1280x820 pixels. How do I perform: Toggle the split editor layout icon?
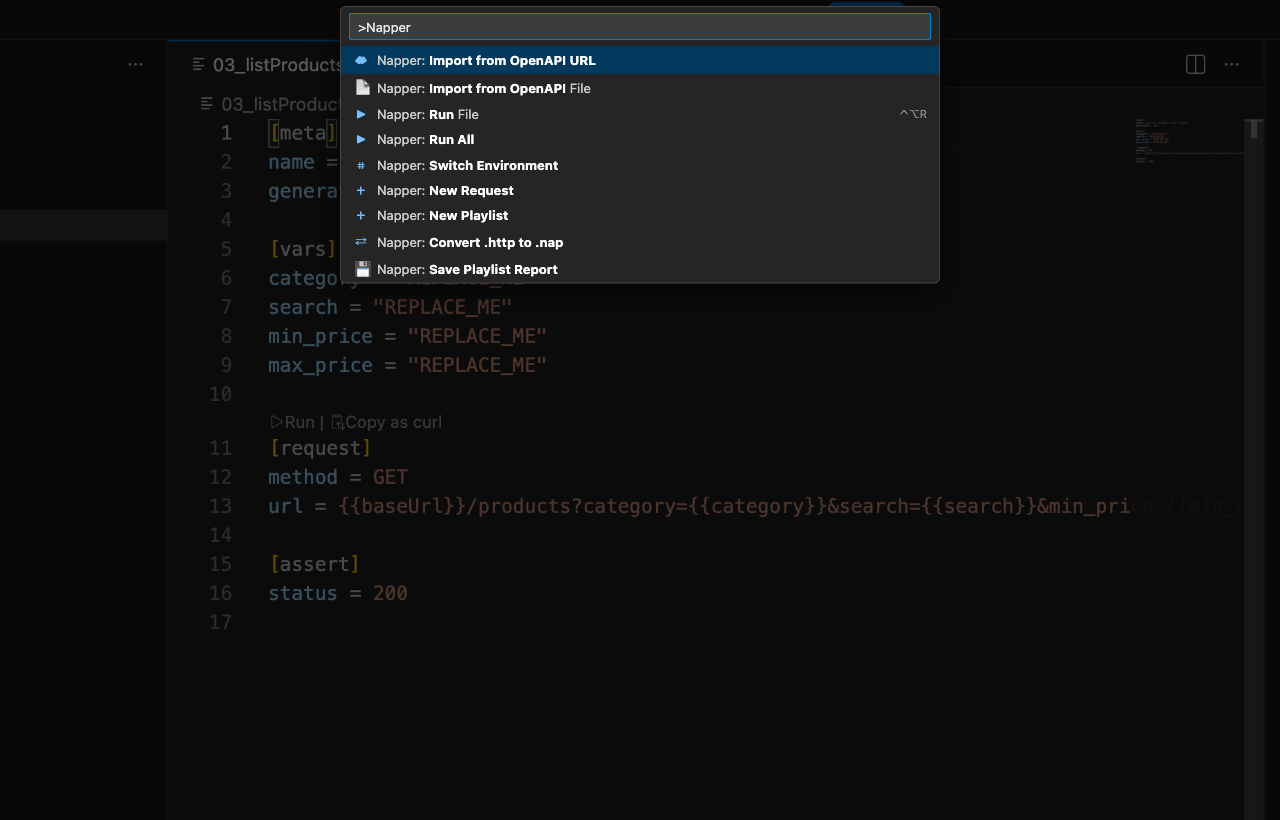coord(1195,64)
